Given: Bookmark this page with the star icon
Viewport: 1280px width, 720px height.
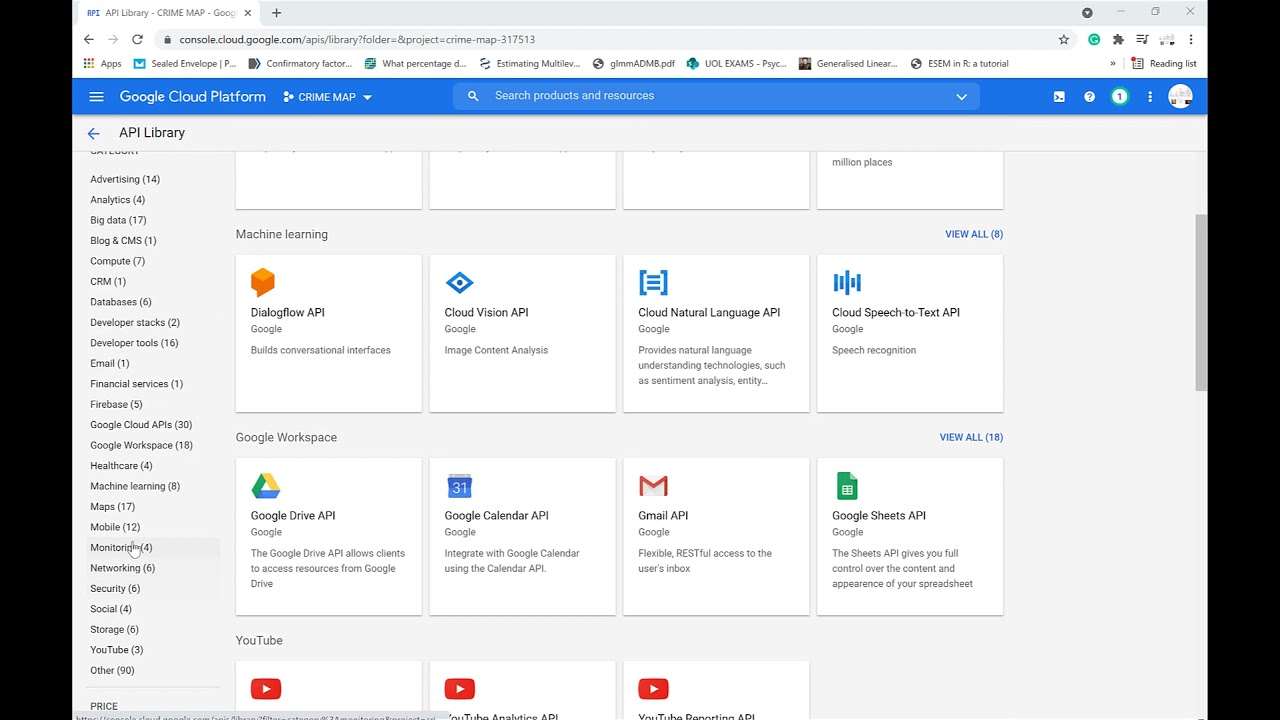Looking at the screenshot, I should (1063, 39).
